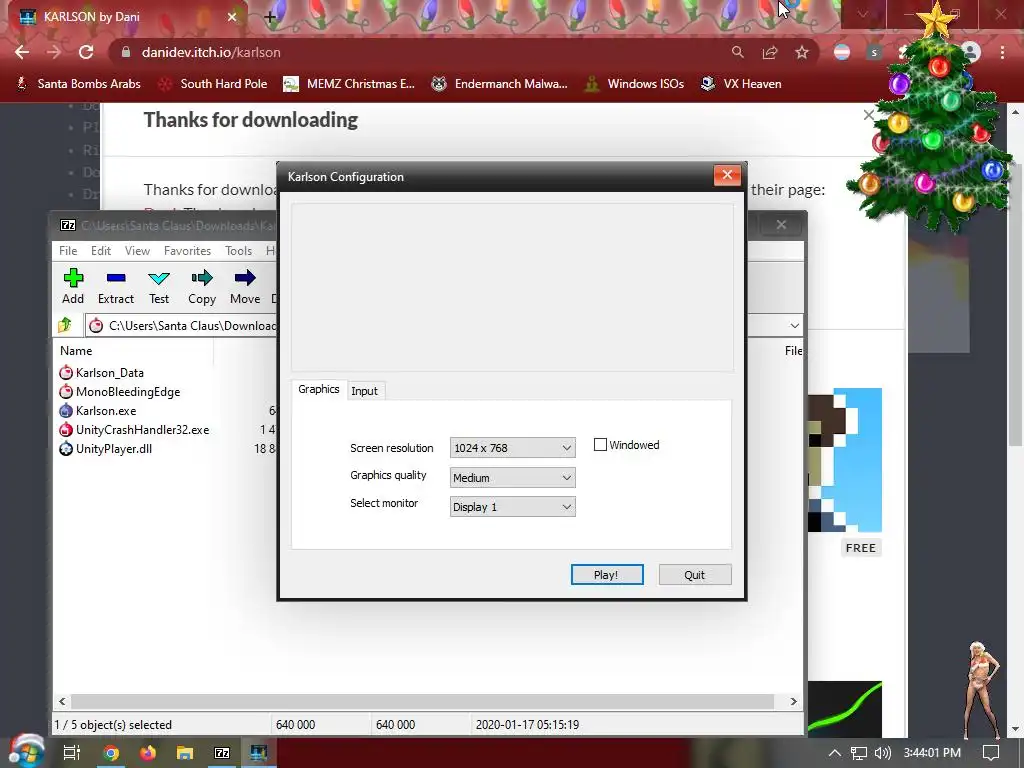The width and height of the screenshot is (1024, 768).
Task: Open a new Chrome tab
Action: click(x=270, y=17)
